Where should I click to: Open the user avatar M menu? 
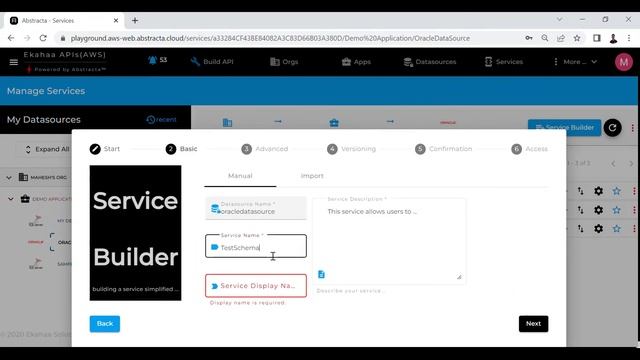pos(623,62)
